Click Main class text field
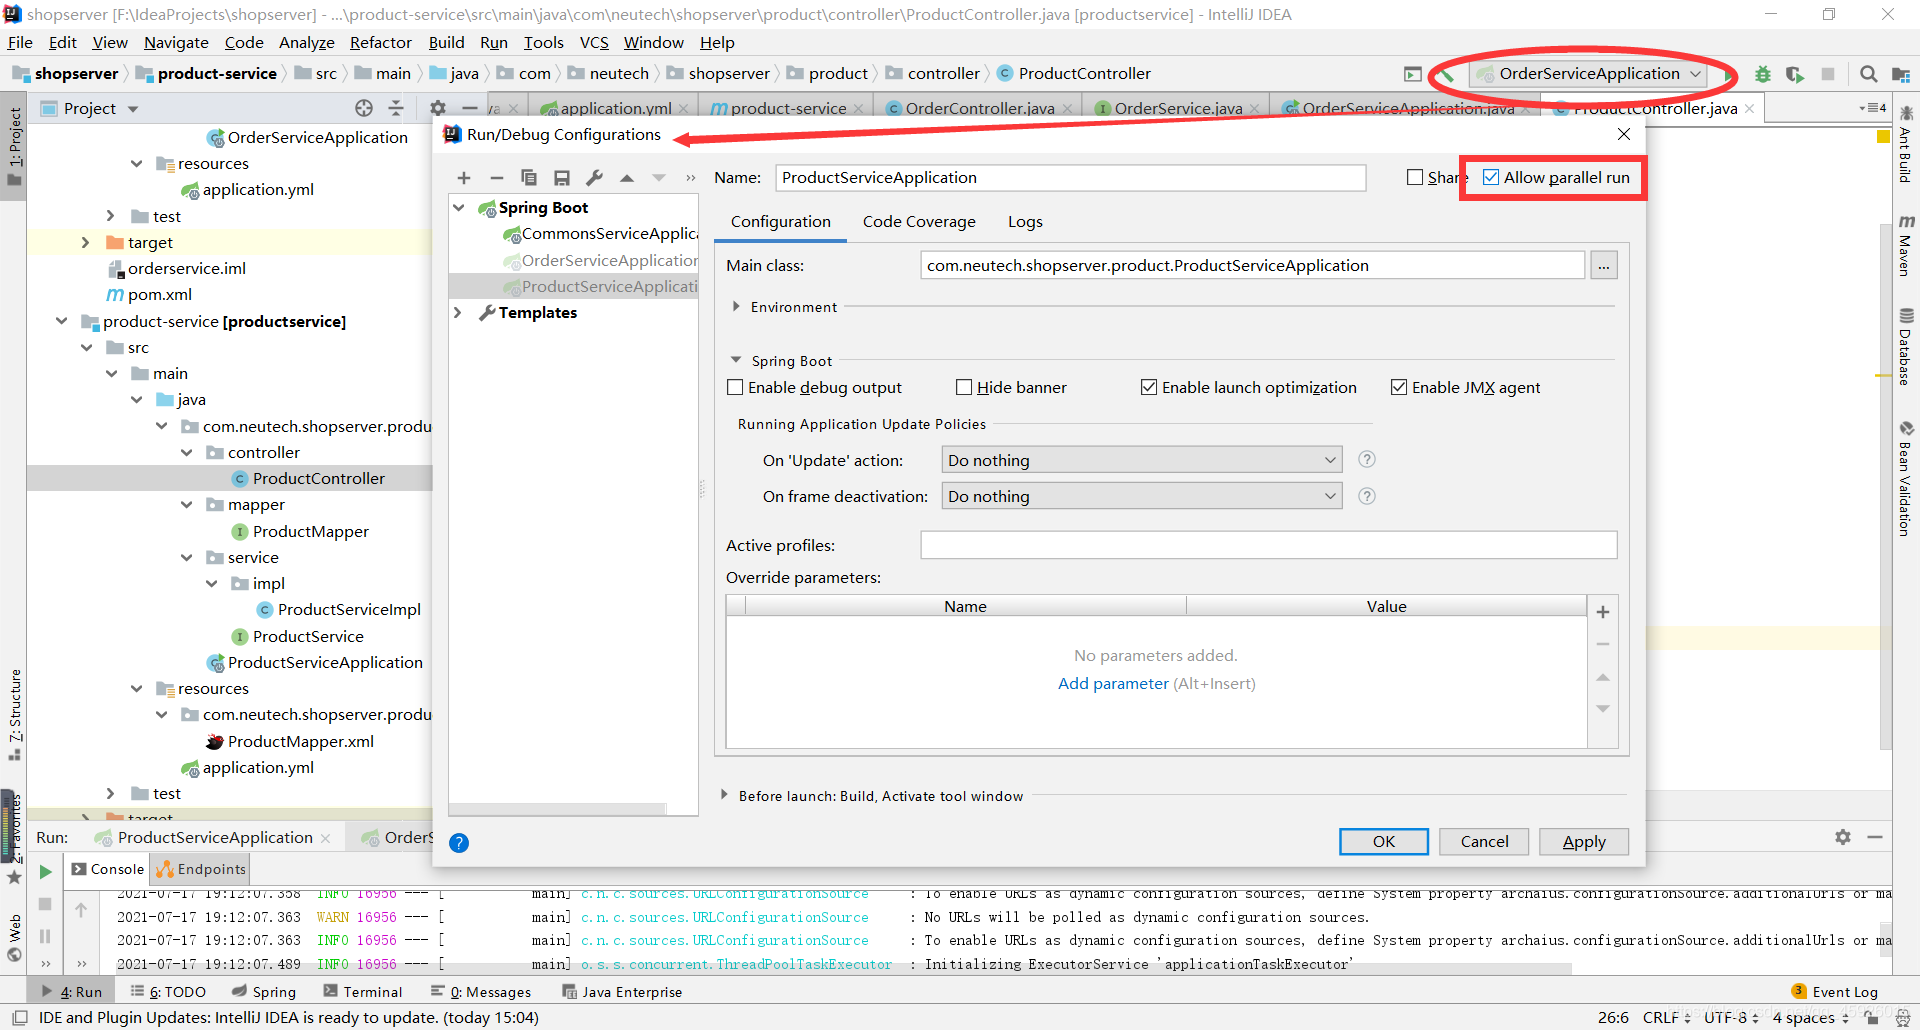1920x1030 pixels. pos(1252,265)
